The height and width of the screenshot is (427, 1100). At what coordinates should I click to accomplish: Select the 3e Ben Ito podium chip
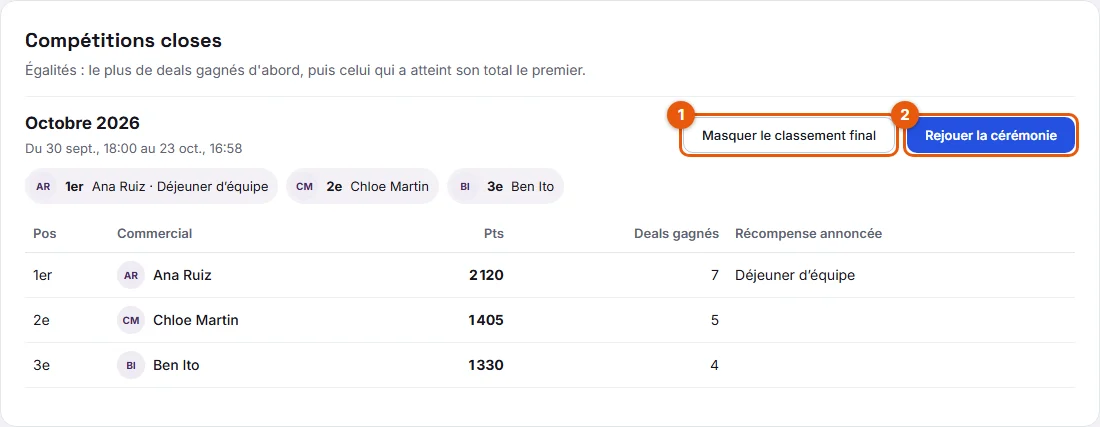(x=506, y=187)
